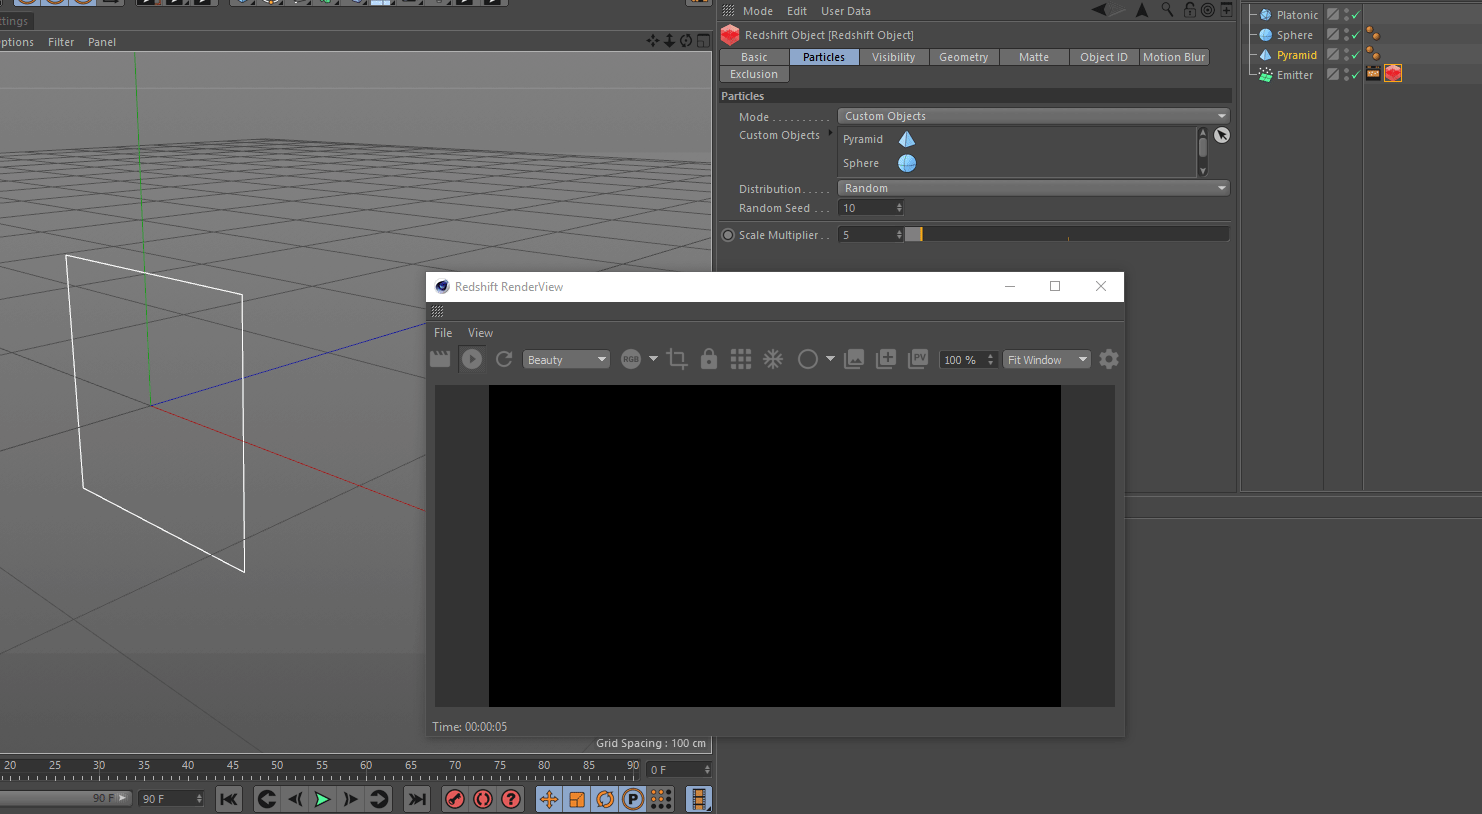
Task: Toggle the Sphere enabled green checkmark
Action: 1356,35
